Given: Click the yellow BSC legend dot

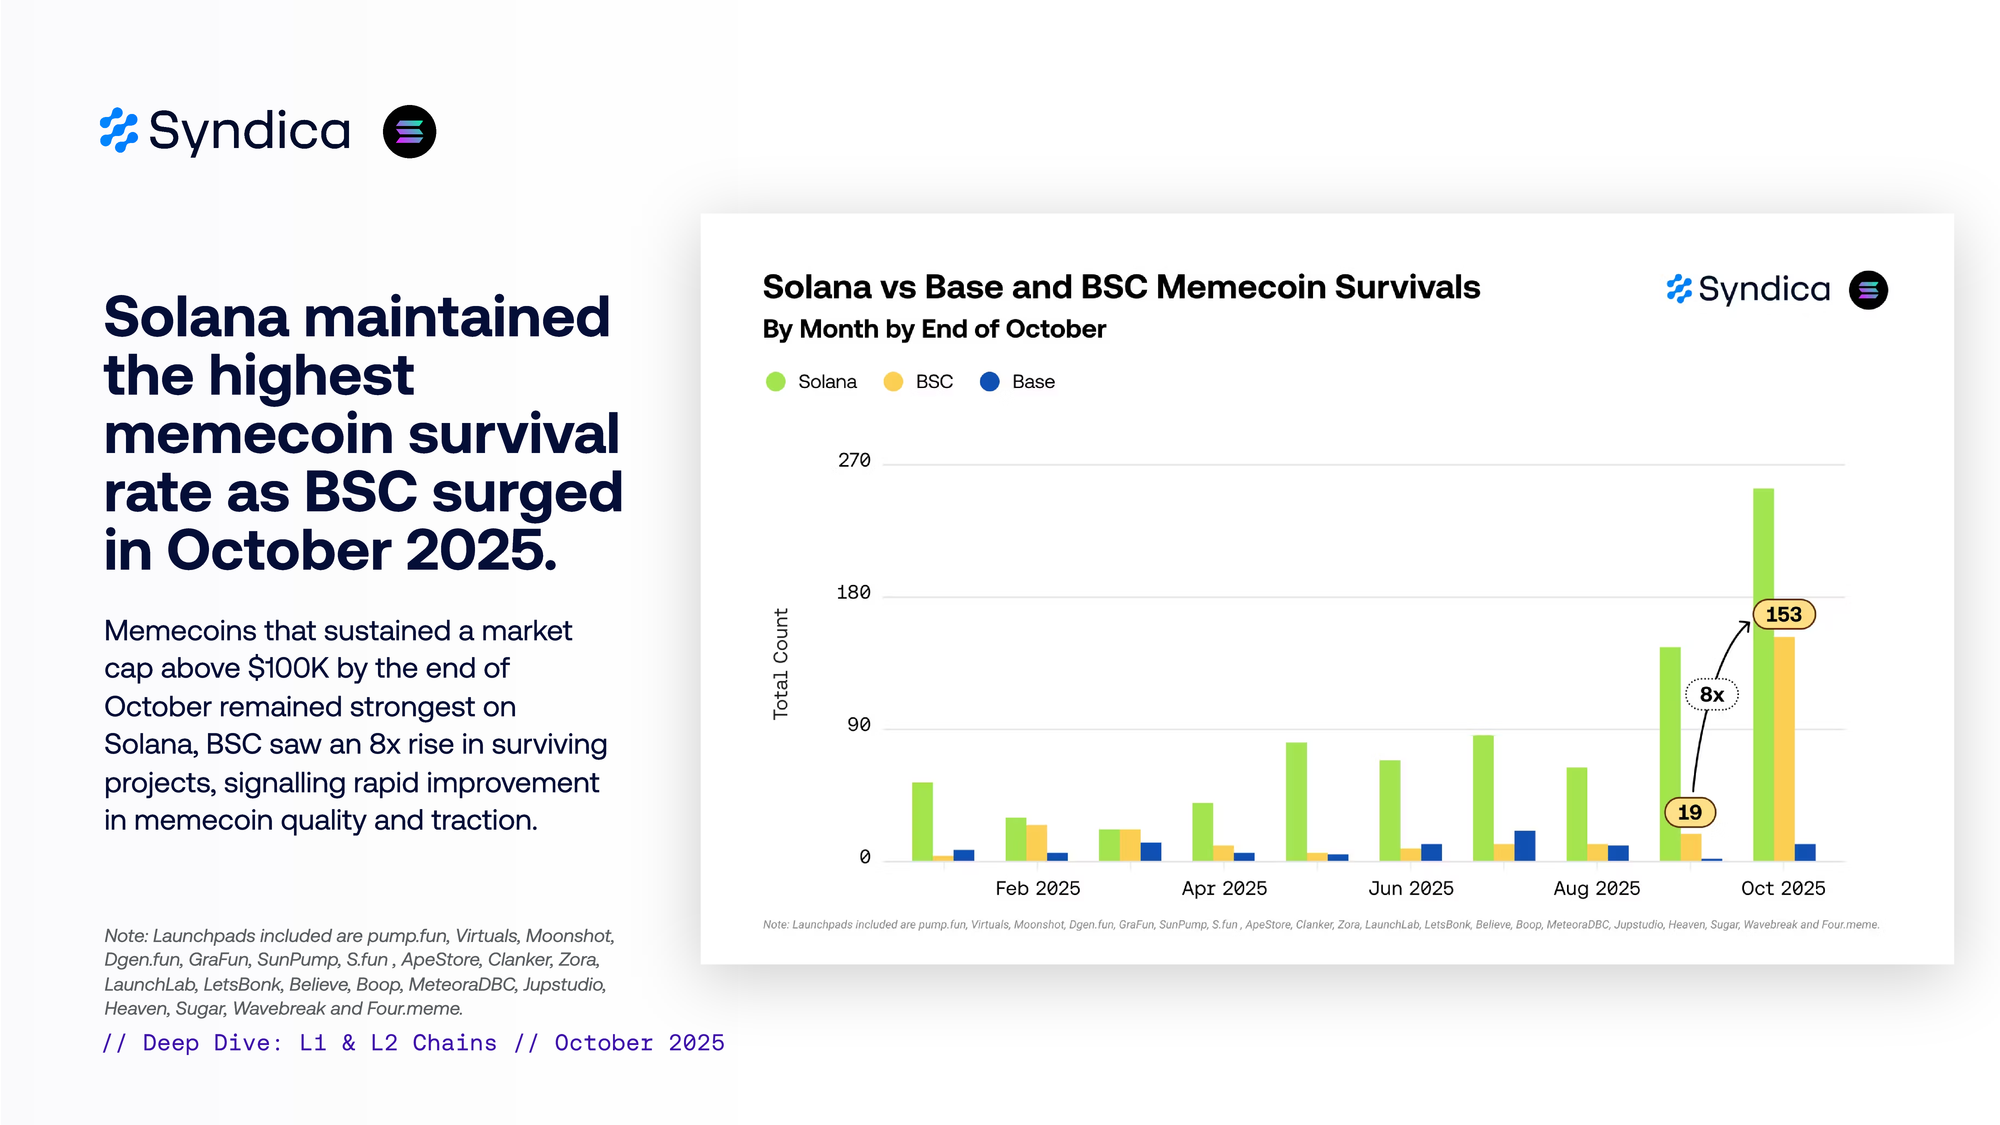Looking at the screenshot, I should point(893,382).
